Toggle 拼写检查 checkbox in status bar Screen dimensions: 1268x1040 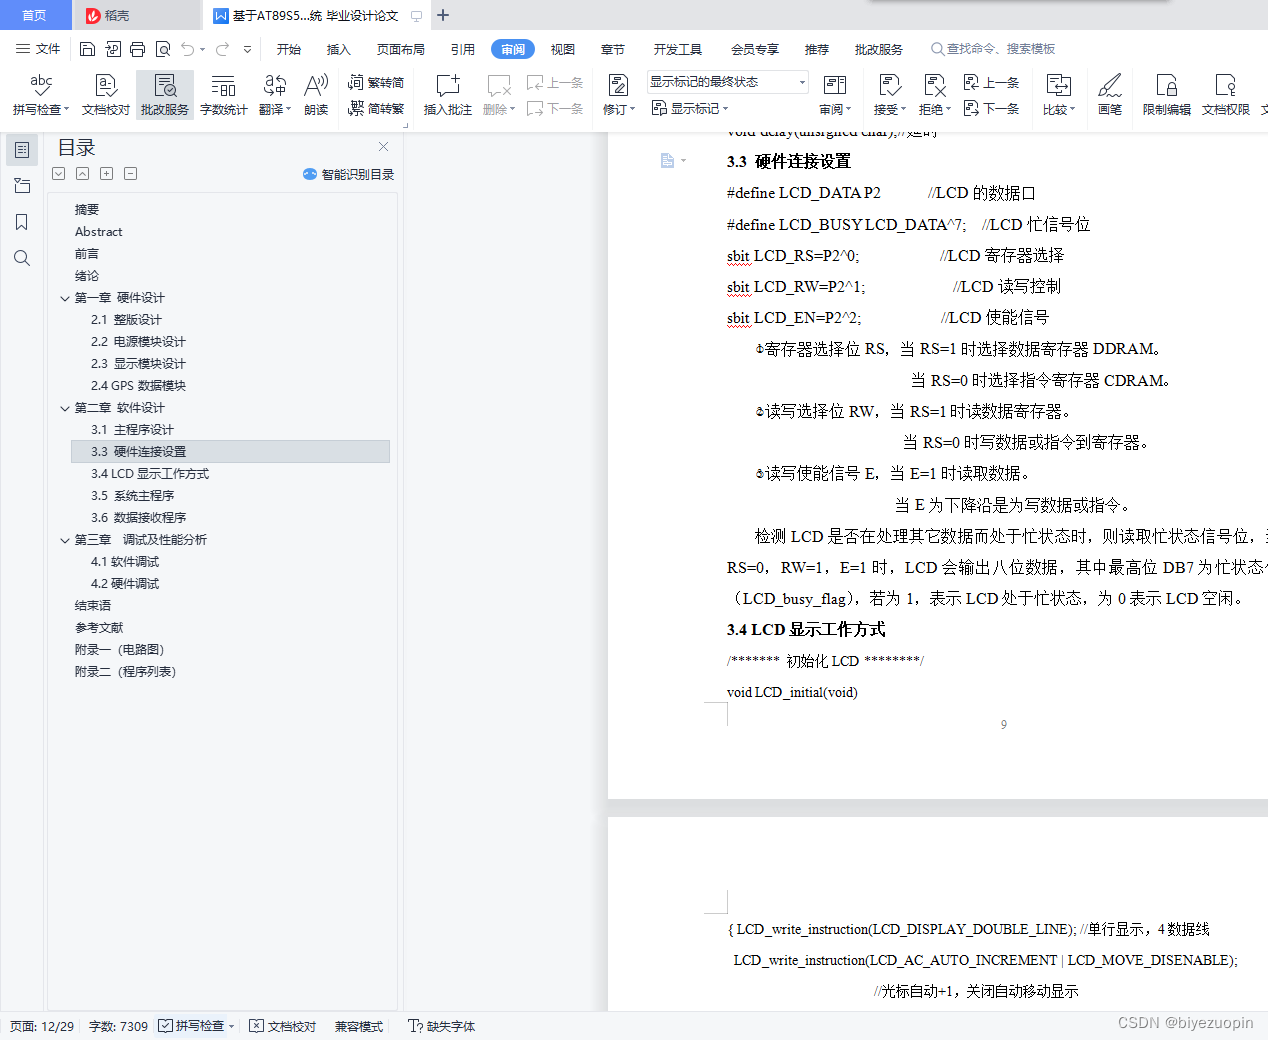click(165, 1026)
